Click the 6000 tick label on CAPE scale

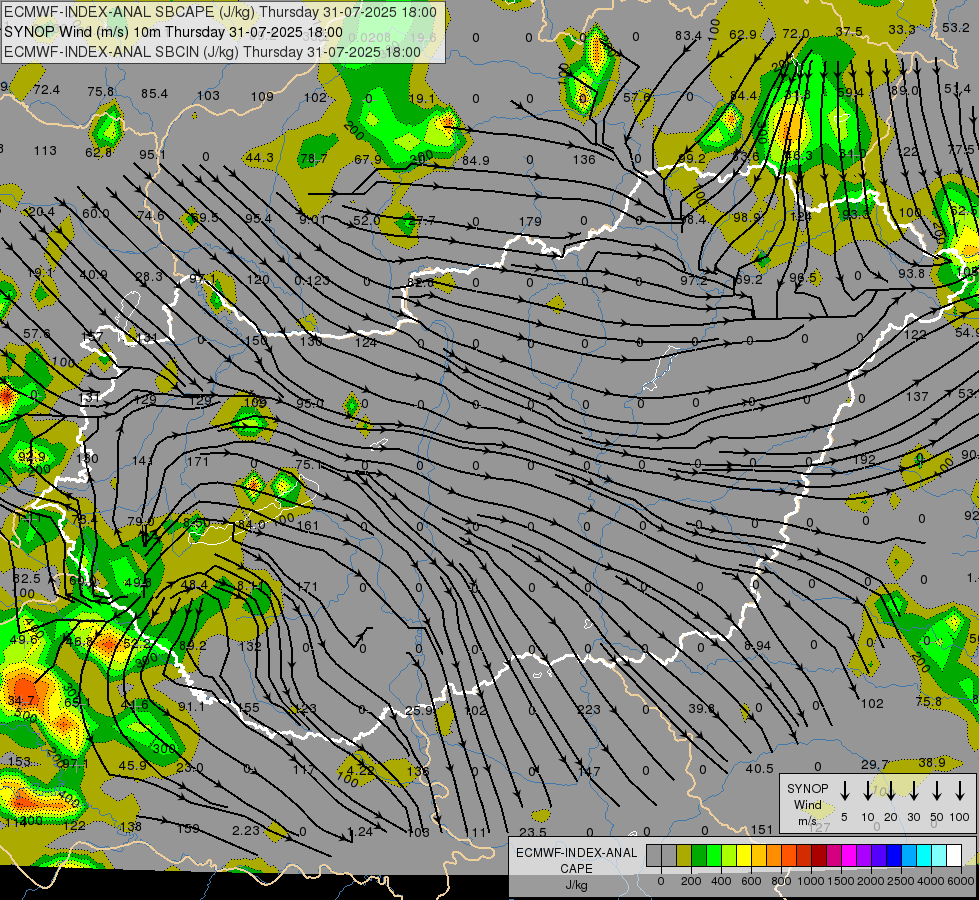pos(960,881)
